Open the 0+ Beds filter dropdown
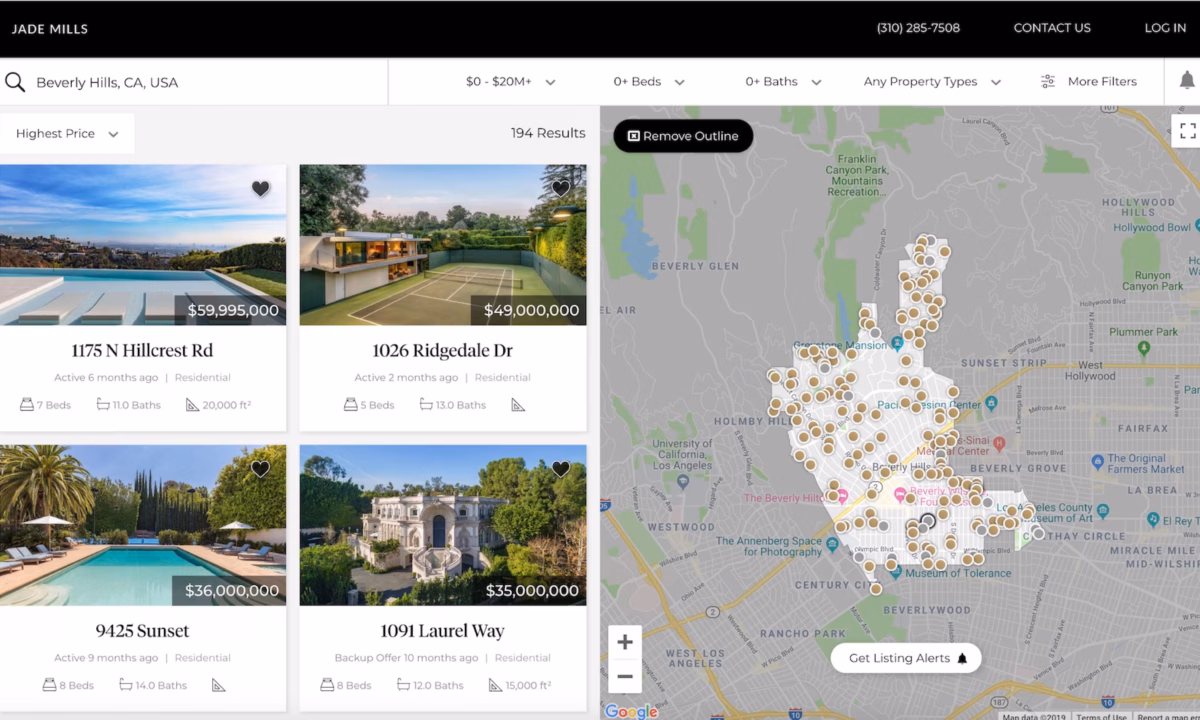Image resolution: width=1200 pixels, height=720 pixels. (x=648, y=81)
